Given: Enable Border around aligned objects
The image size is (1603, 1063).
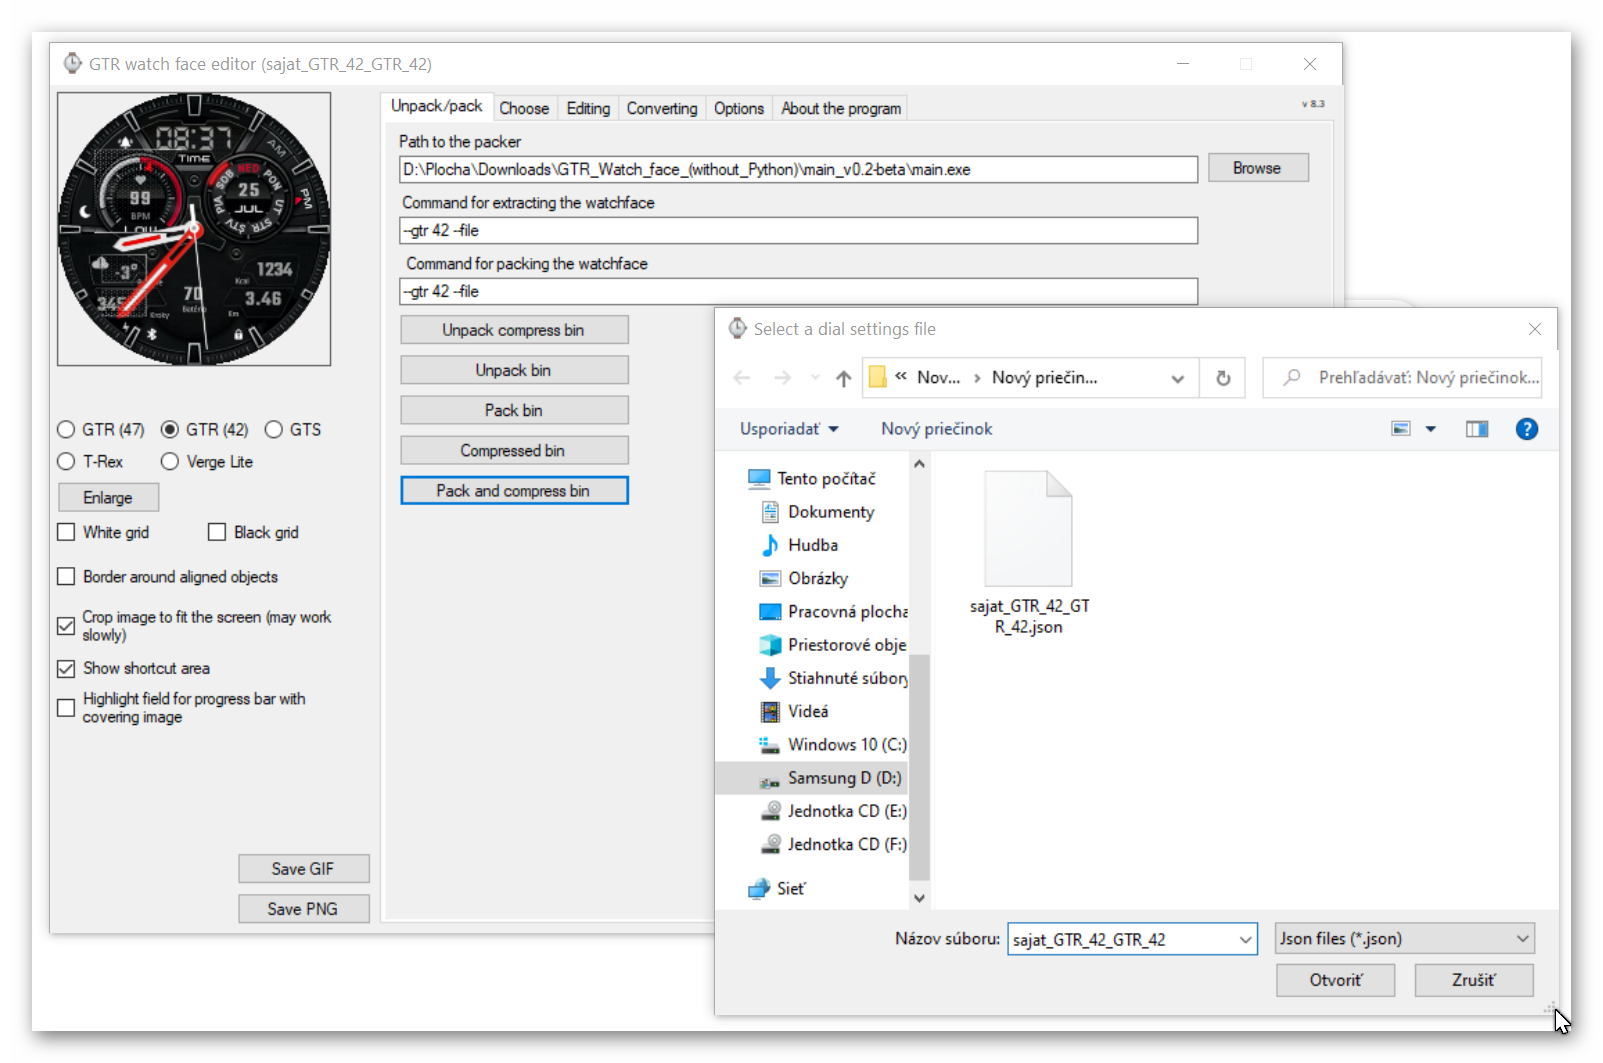Looking at the screenshot, I should point(66,576).
